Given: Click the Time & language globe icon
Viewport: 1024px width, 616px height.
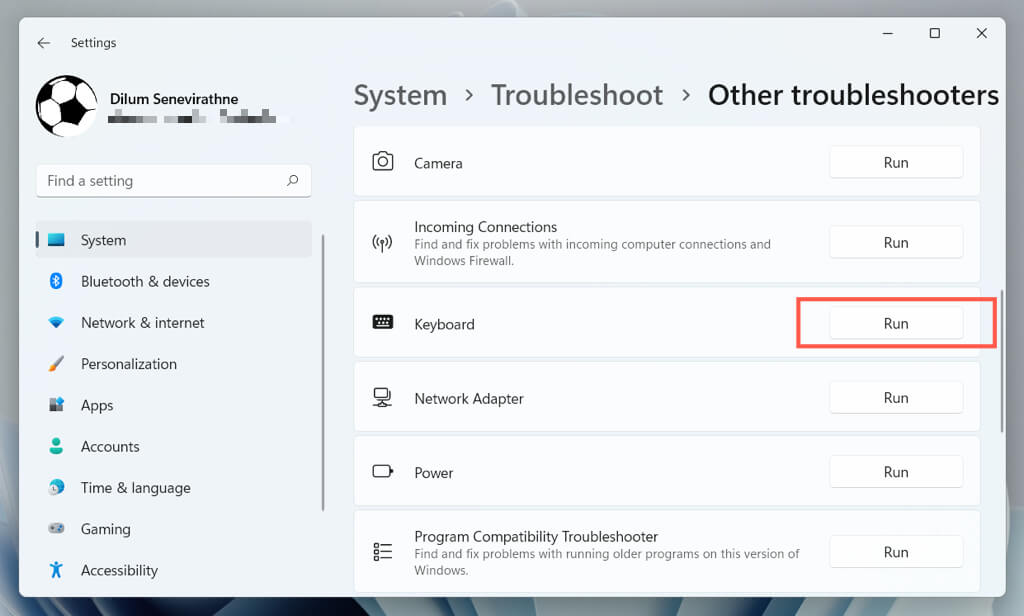Looking at the screenshot, I should (57, 488).
